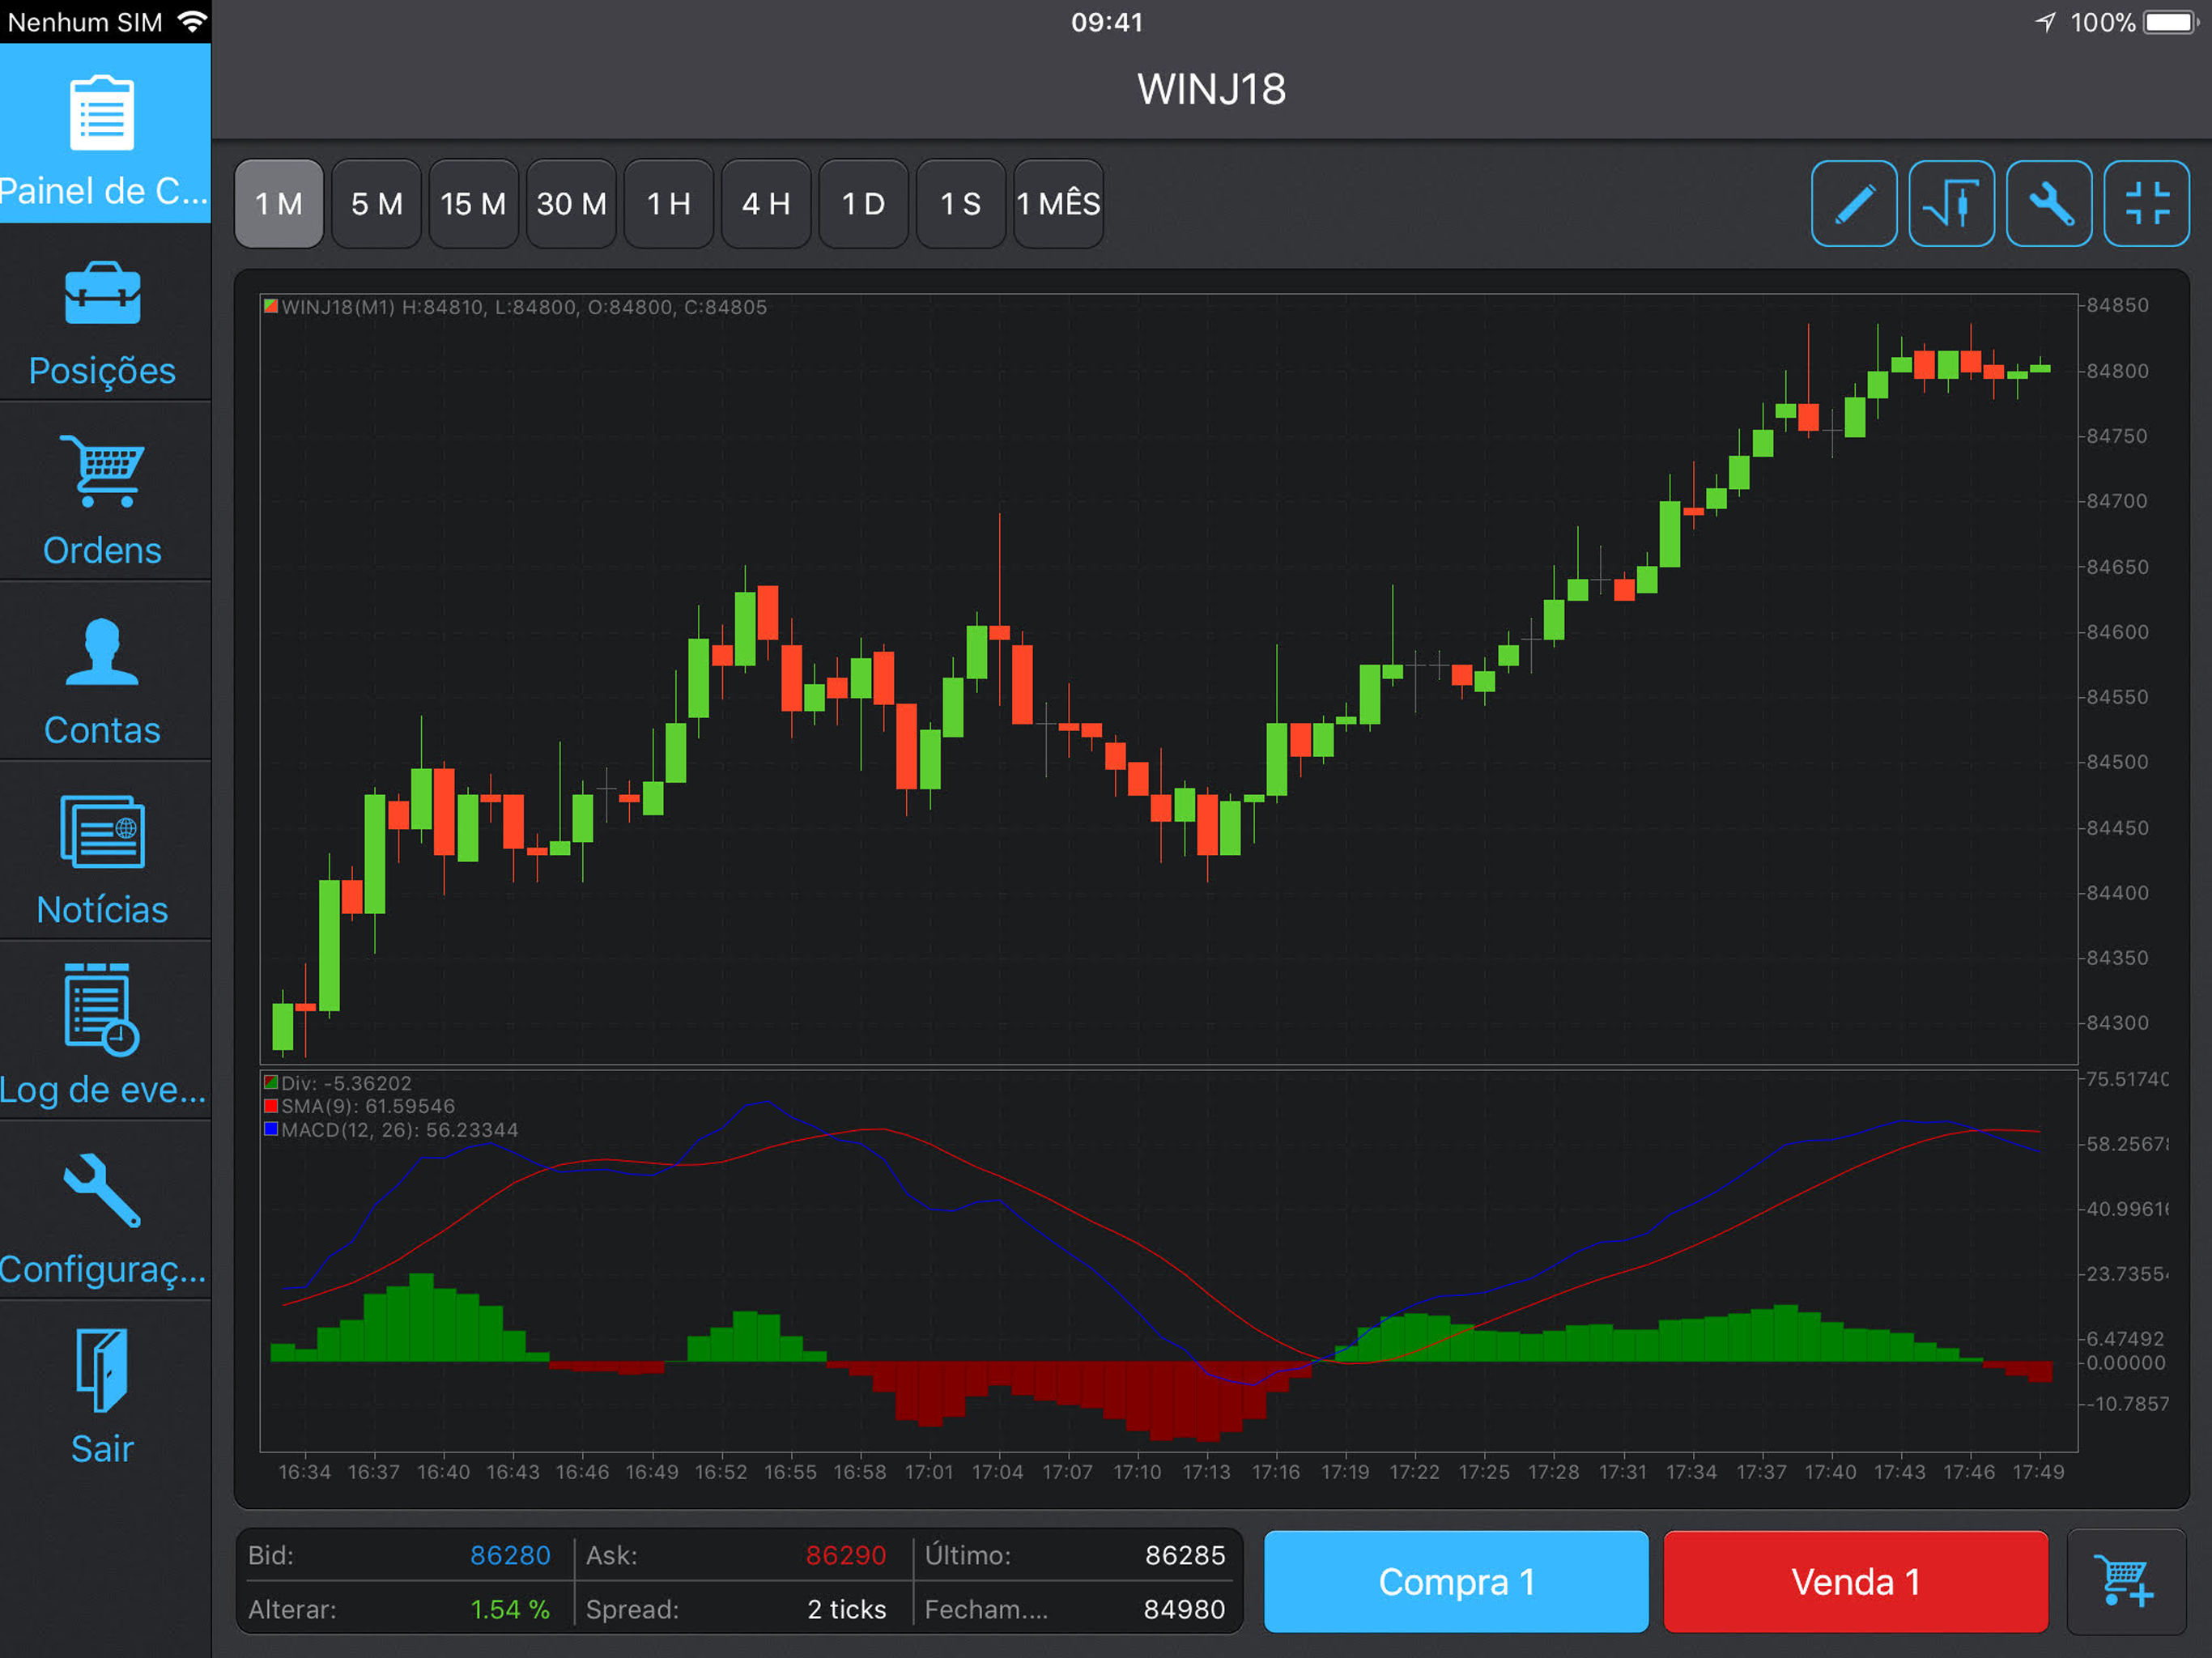Open chart settings wrench in toolbar
The image size is (2212, 1658).
click(x=2048, y=204)
